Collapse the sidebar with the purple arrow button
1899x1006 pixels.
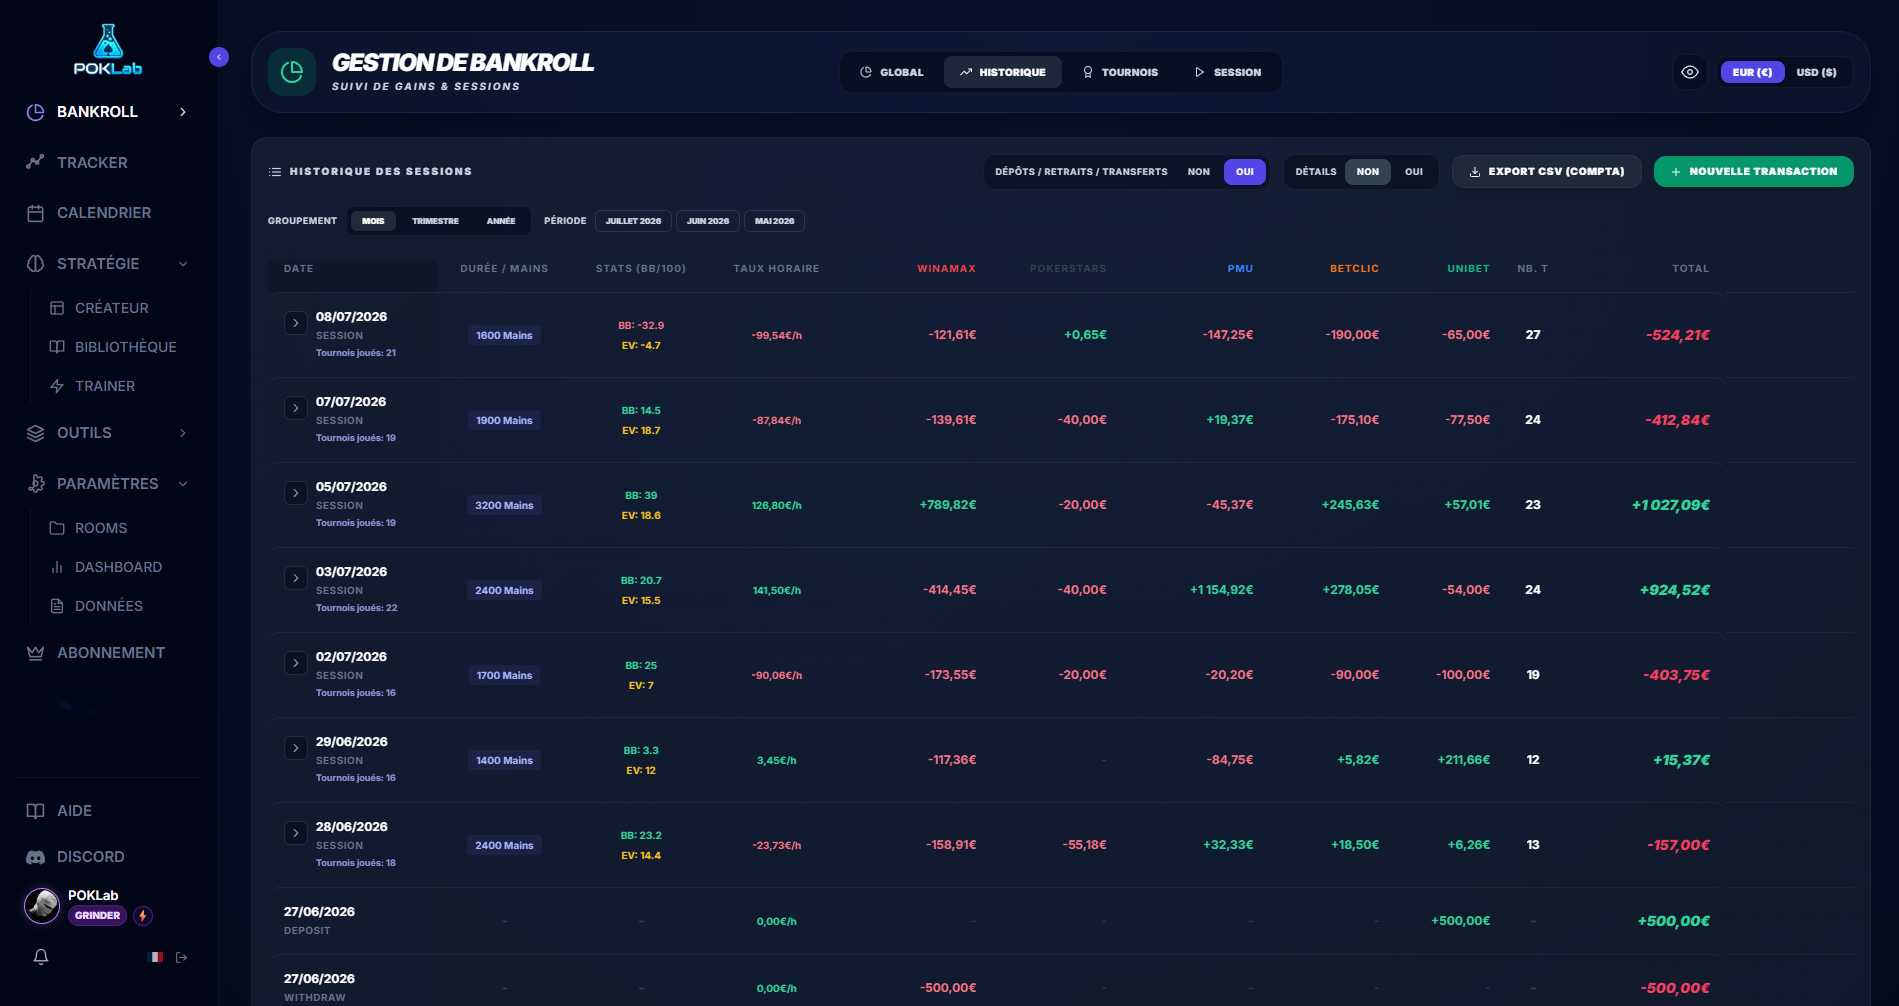pyautogui.click(x=219, y=57)
